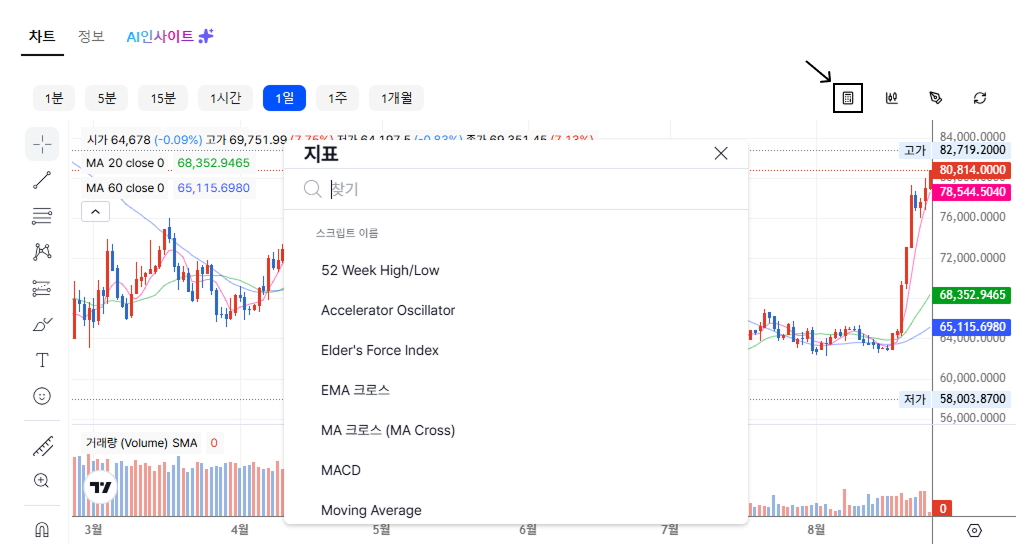Open the forecast and measurement tool
This screenshot has width=1032, height=560.
42,288
